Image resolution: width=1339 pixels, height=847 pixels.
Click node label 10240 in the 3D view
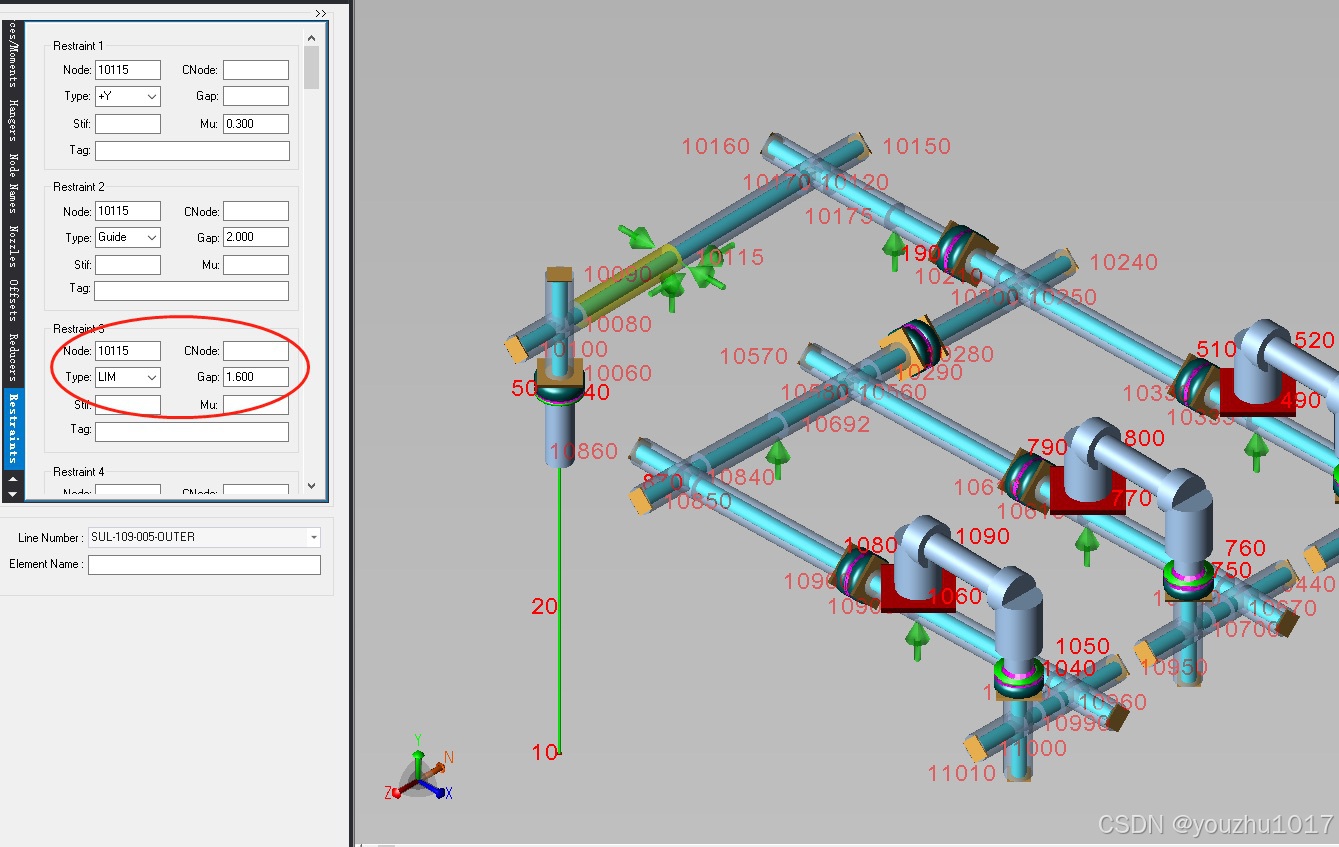click(1123, 262)
